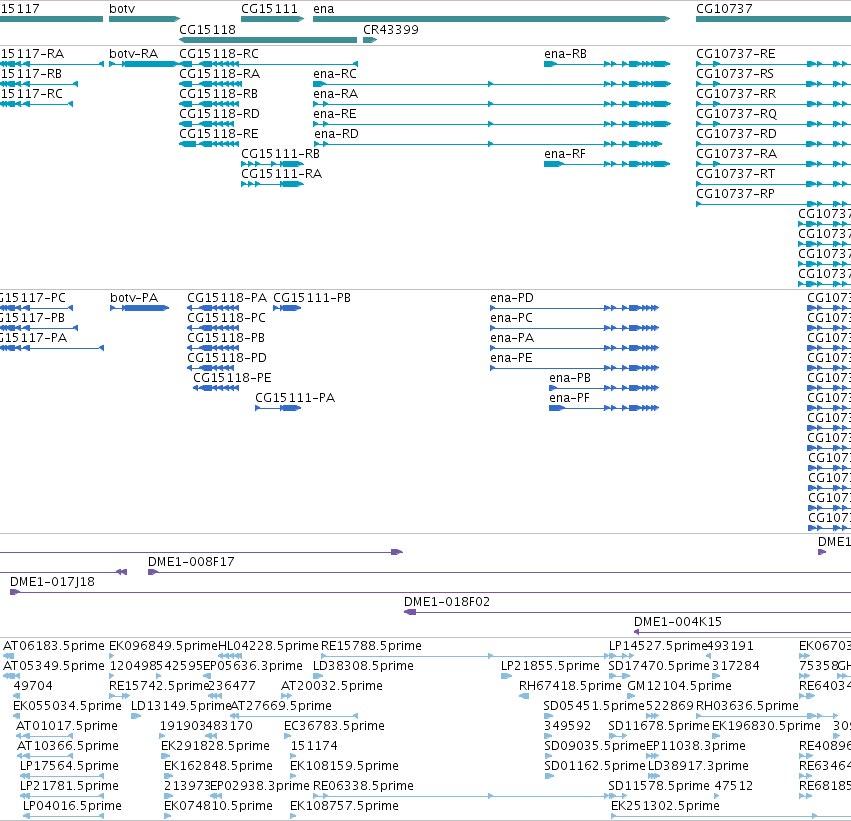851x821 pixels.
Task: Open the ena-RA transcript label
Action: 335,94
